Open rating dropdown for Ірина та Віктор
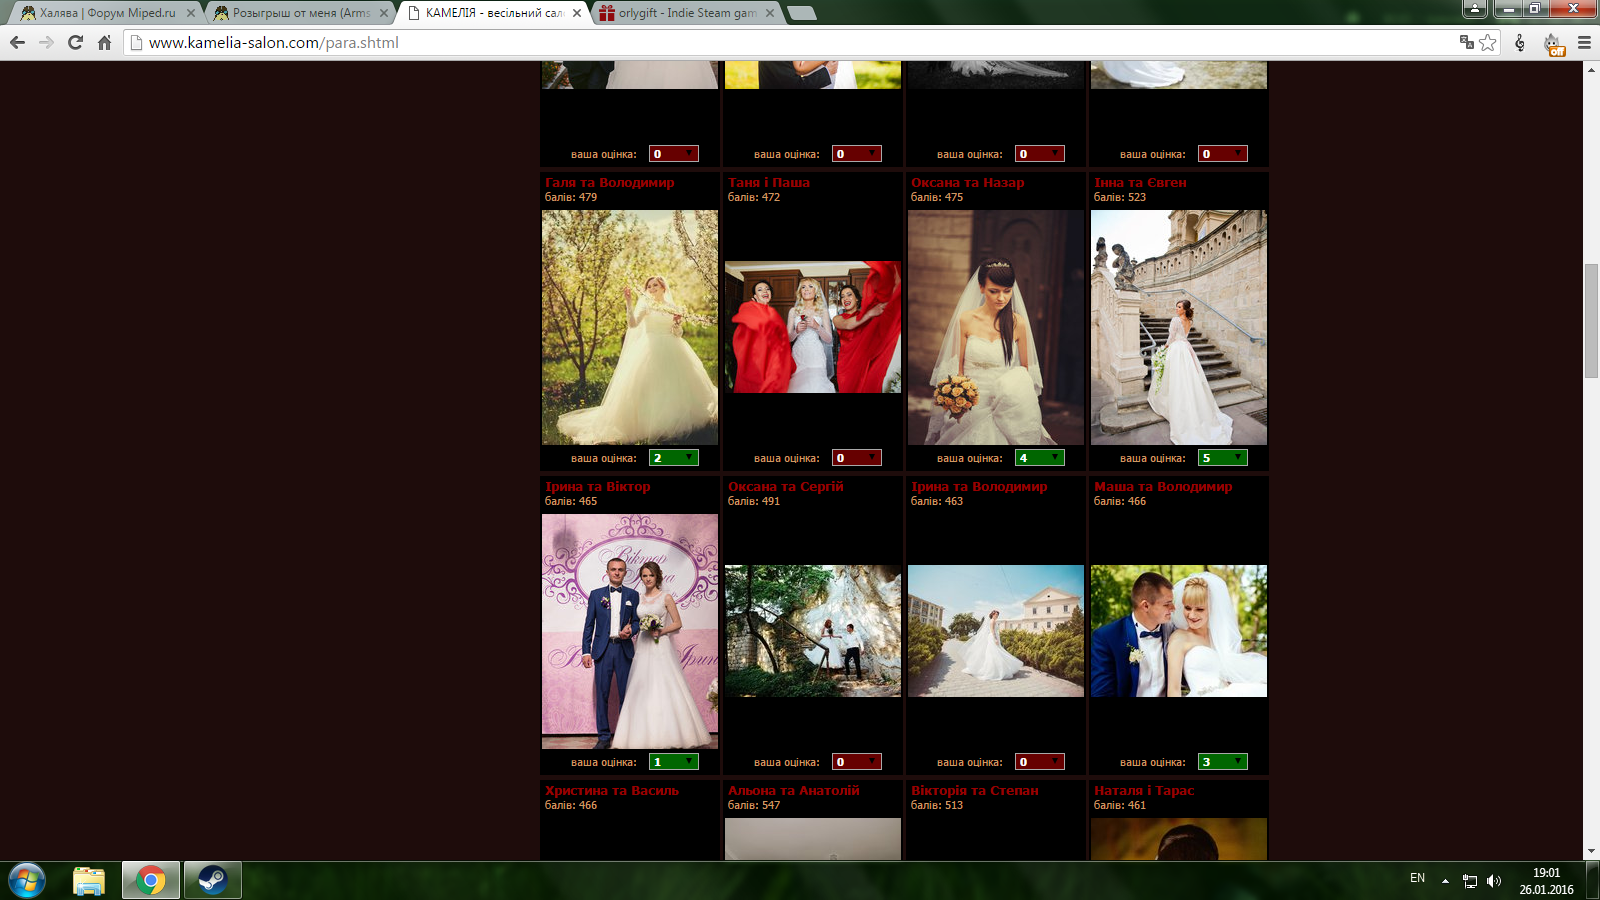This screenshot has height=900, width=1600. click(674, 762)
